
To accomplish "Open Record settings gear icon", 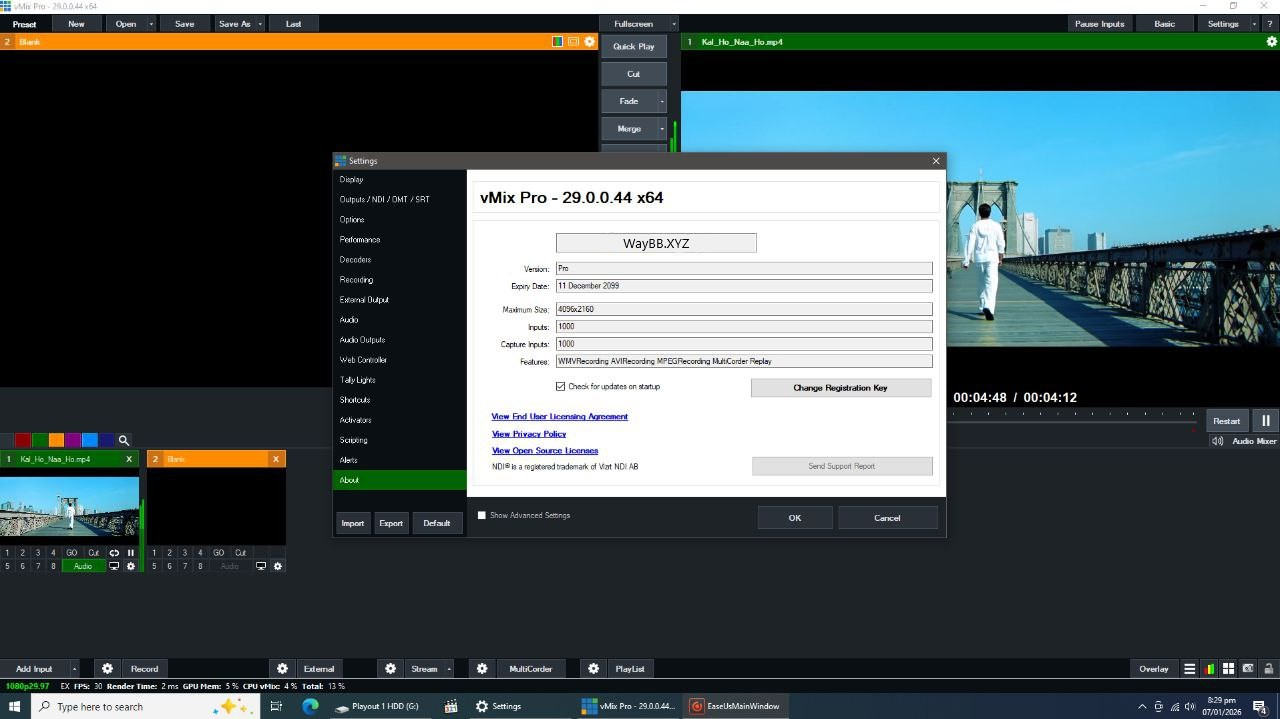I will (107, 669).
